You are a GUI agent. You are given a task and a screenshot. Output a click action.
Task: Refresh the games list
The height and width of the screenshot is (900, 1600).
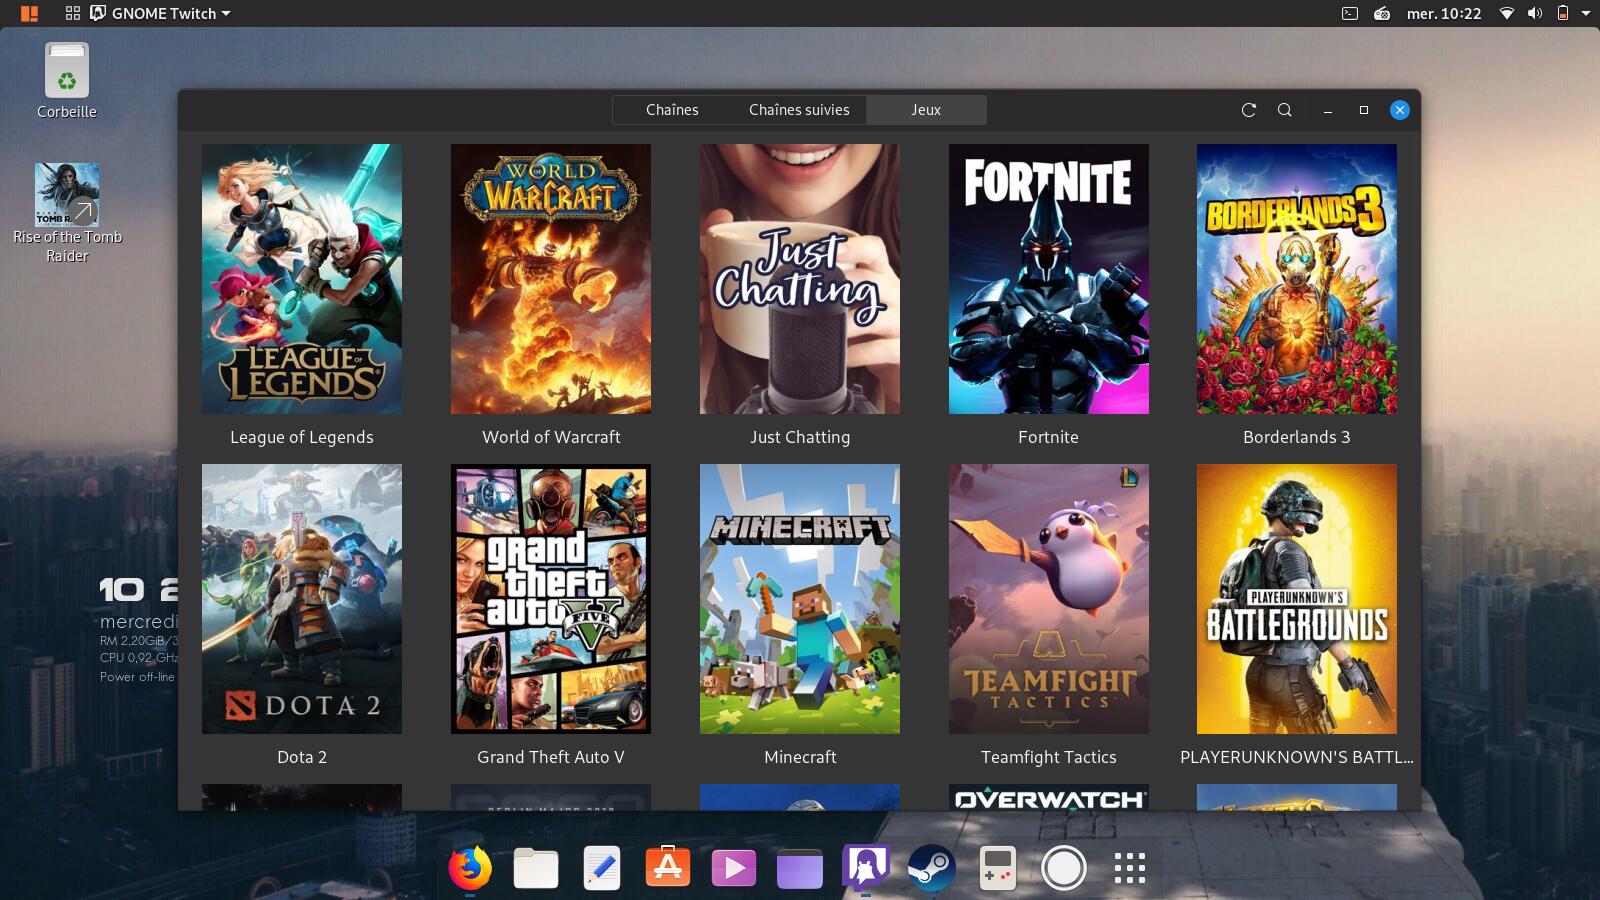(1248, 110)
